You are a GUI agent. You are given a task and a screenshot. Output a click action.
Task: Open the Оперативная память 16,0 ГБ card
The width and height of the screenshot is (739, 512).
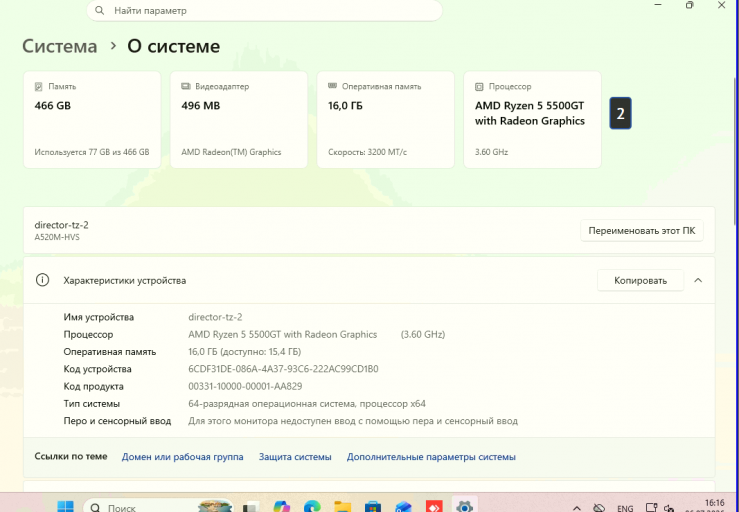coord(386,119)
